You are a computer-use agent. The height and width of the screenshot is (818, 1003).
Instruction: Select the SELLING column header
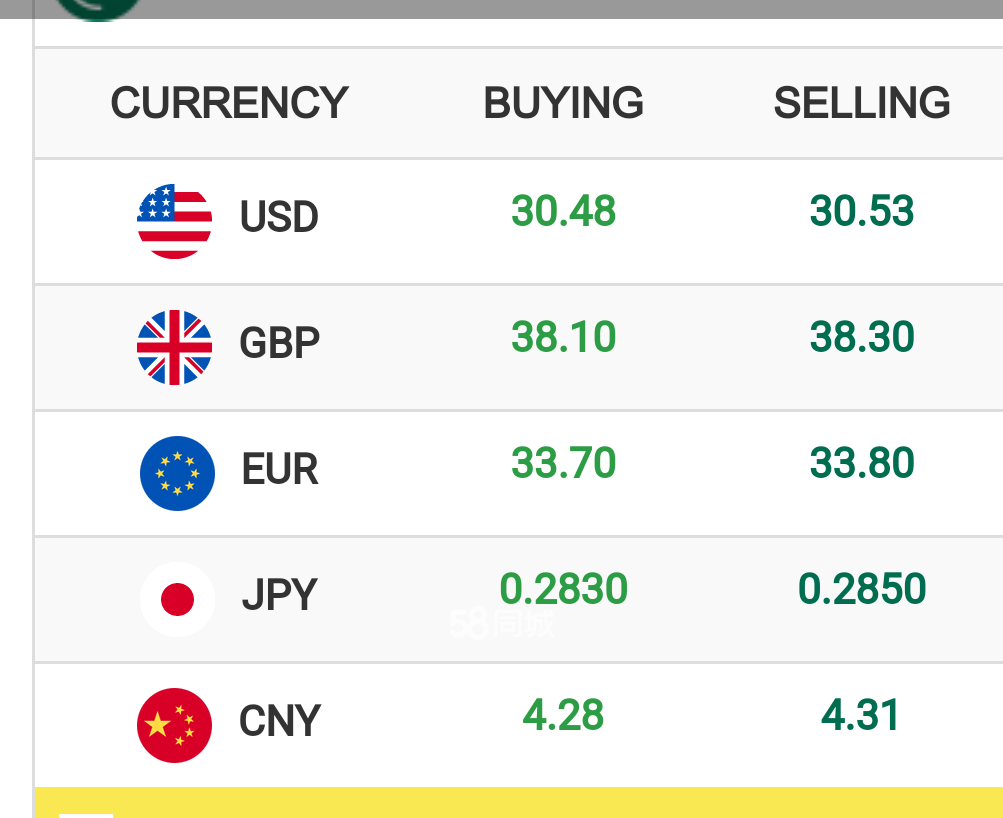pyautogui.click(x=862, y=102)
